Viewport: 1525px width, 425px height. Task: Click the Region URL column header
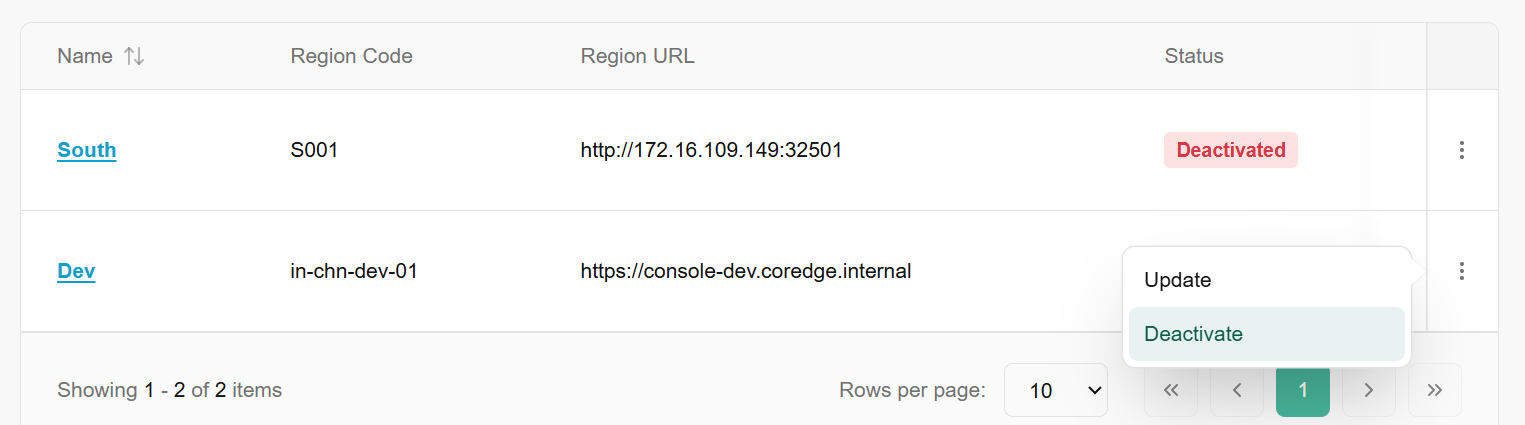coord(637,56)
